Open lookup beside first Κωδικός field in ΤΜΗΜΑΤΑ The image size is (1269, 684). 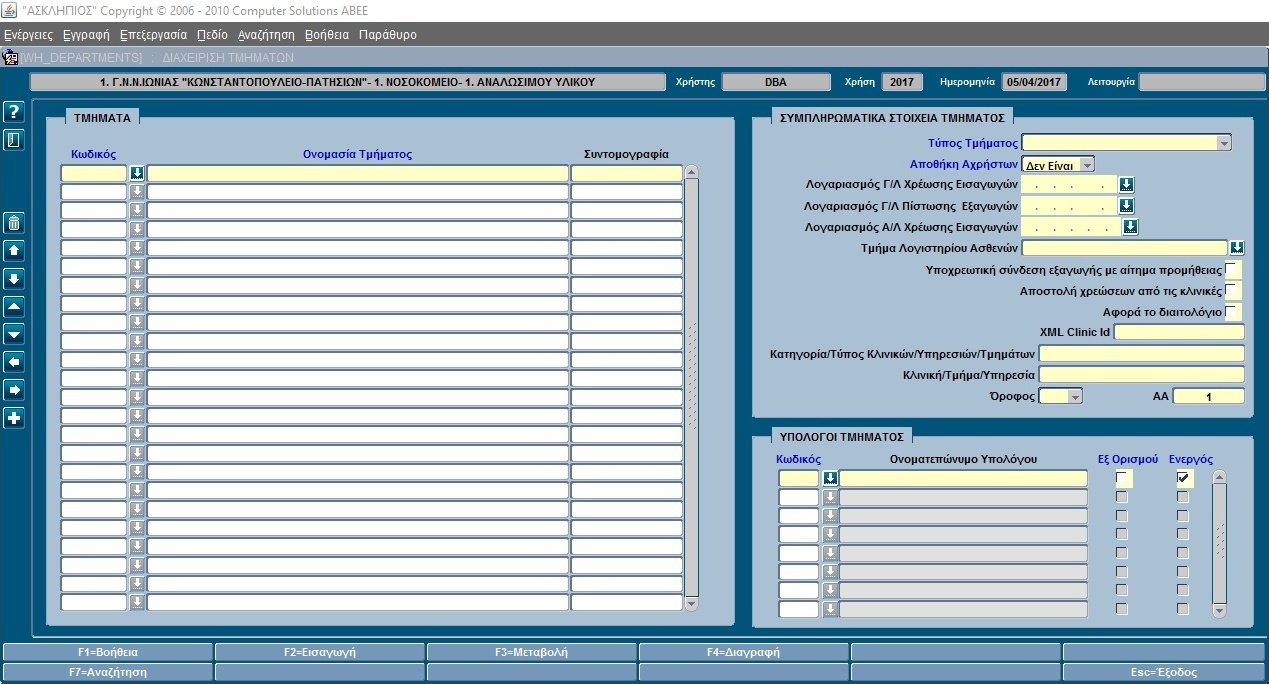[x=137, y=173]
